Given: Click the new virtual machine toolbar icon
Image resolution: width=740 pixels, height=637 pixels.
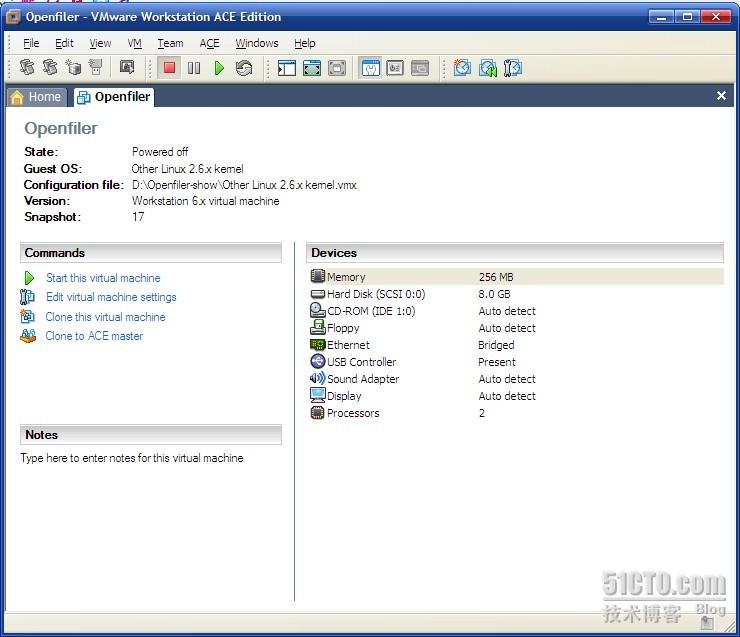Looking at the screenshot, I should pyautogui.click(x=73, y=67).
